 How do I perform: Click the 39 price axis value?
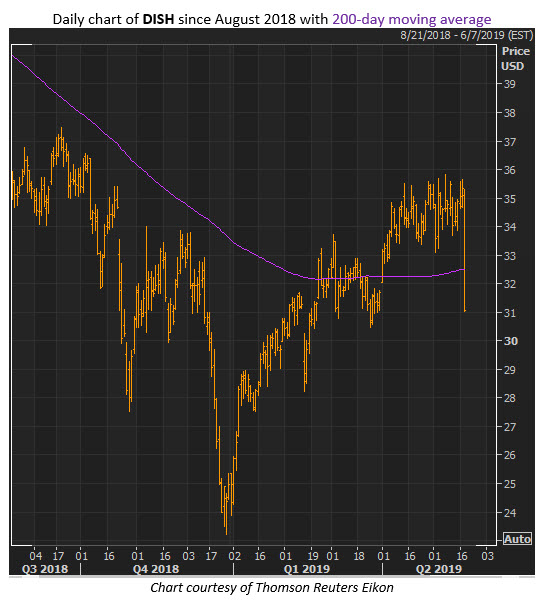(x=510, y=84)
